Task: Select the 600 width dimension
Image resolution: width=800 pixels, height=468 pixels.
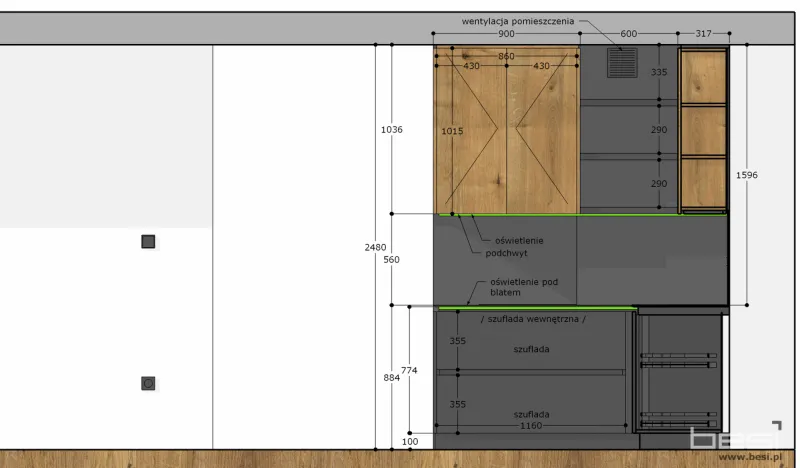Action: [628, 34]
